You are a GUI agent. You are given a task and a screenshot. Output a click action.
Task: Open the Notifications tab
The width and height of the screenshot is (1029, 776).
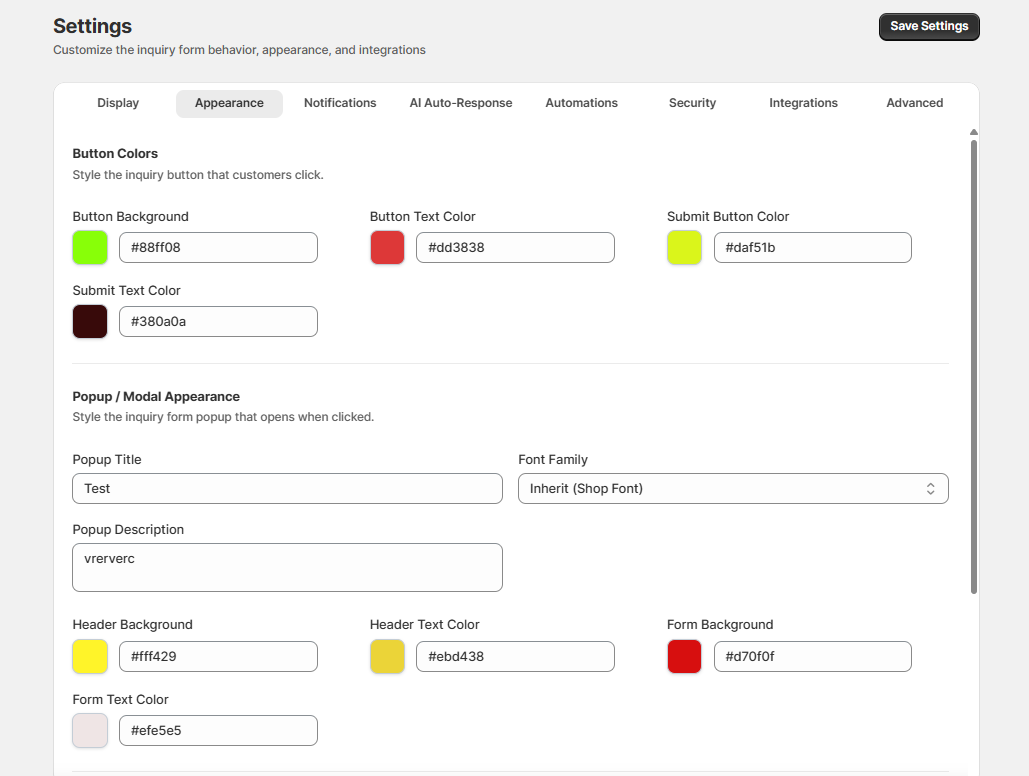(x=340, y=103)
